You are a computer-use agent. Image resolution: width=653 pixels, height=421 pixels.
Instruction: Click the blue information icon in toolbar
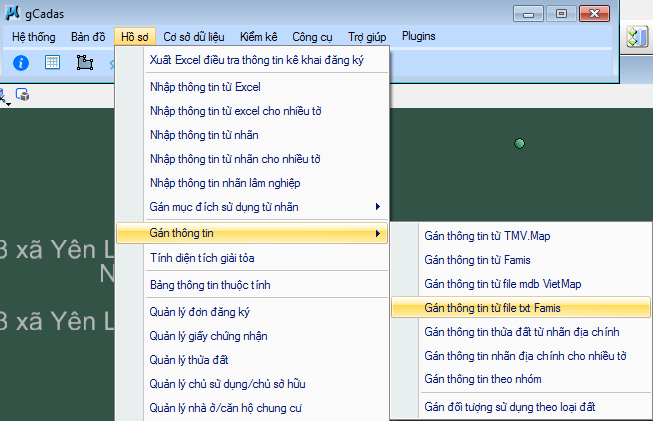click(21, 62)
